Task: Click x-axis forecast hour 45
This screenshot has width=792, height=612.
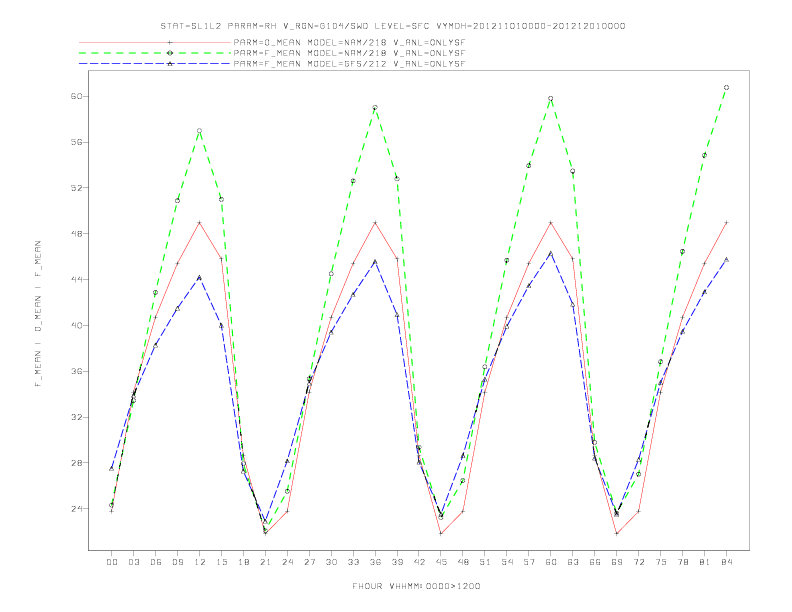Action: pos(441,562)
